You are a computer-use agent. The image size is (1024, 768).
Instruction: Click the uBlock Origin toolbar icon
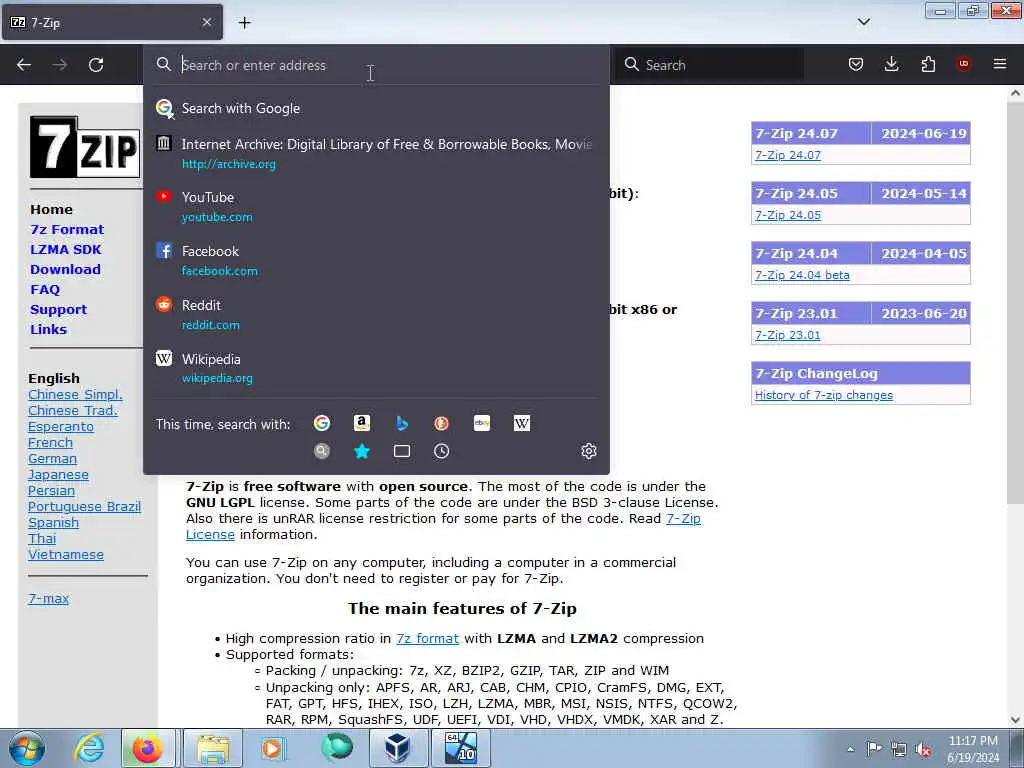pyautogui.click(x=963, y=64)
